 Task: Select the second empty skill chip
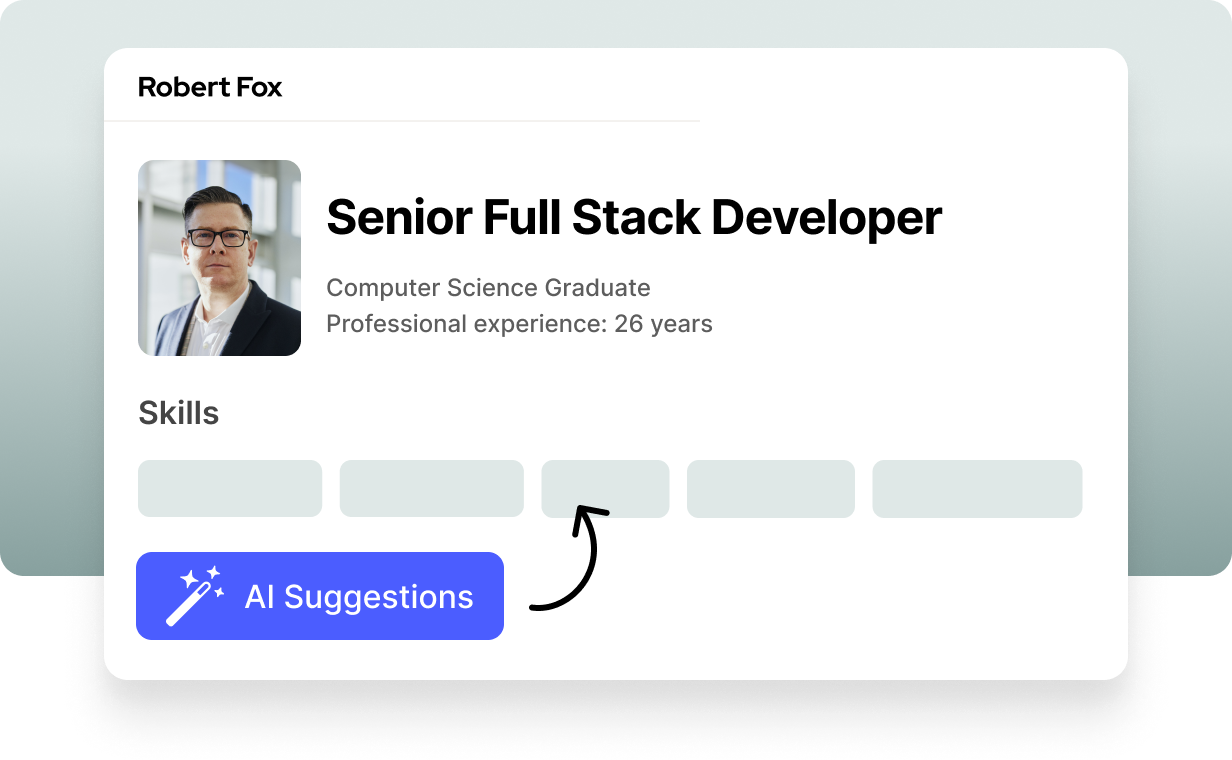[431, 488]
